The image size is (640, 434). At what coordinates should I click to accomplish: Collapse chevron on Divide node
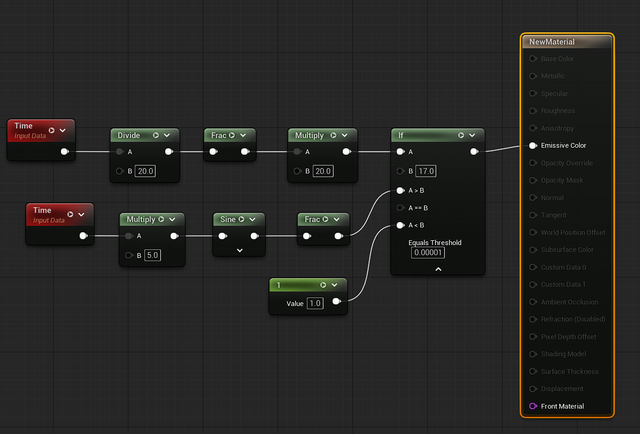167,135
